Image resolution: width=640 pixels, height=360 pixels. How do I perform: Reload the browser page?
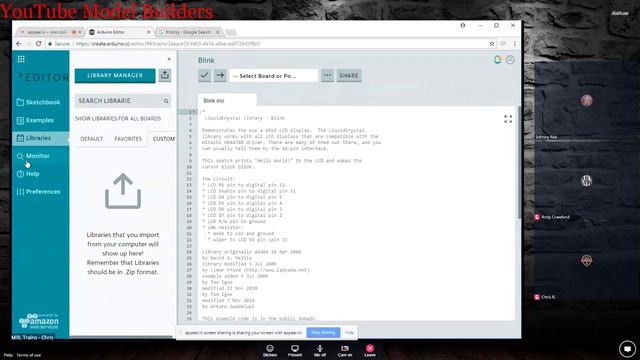39,43
